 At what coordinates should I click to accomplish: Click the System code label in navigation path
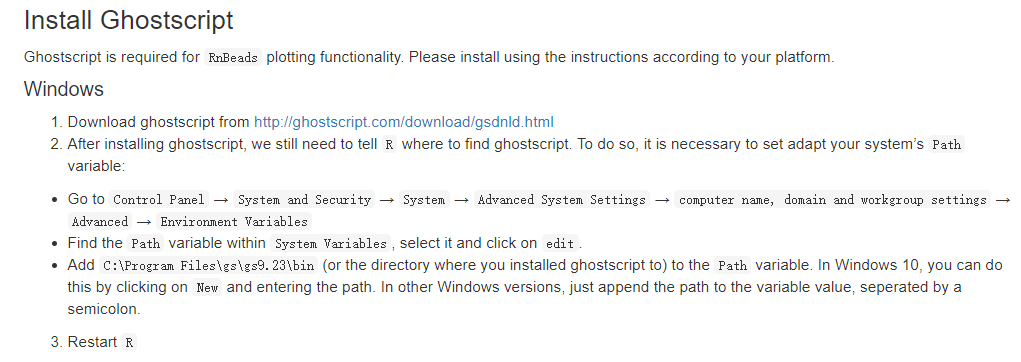(424, 200)
